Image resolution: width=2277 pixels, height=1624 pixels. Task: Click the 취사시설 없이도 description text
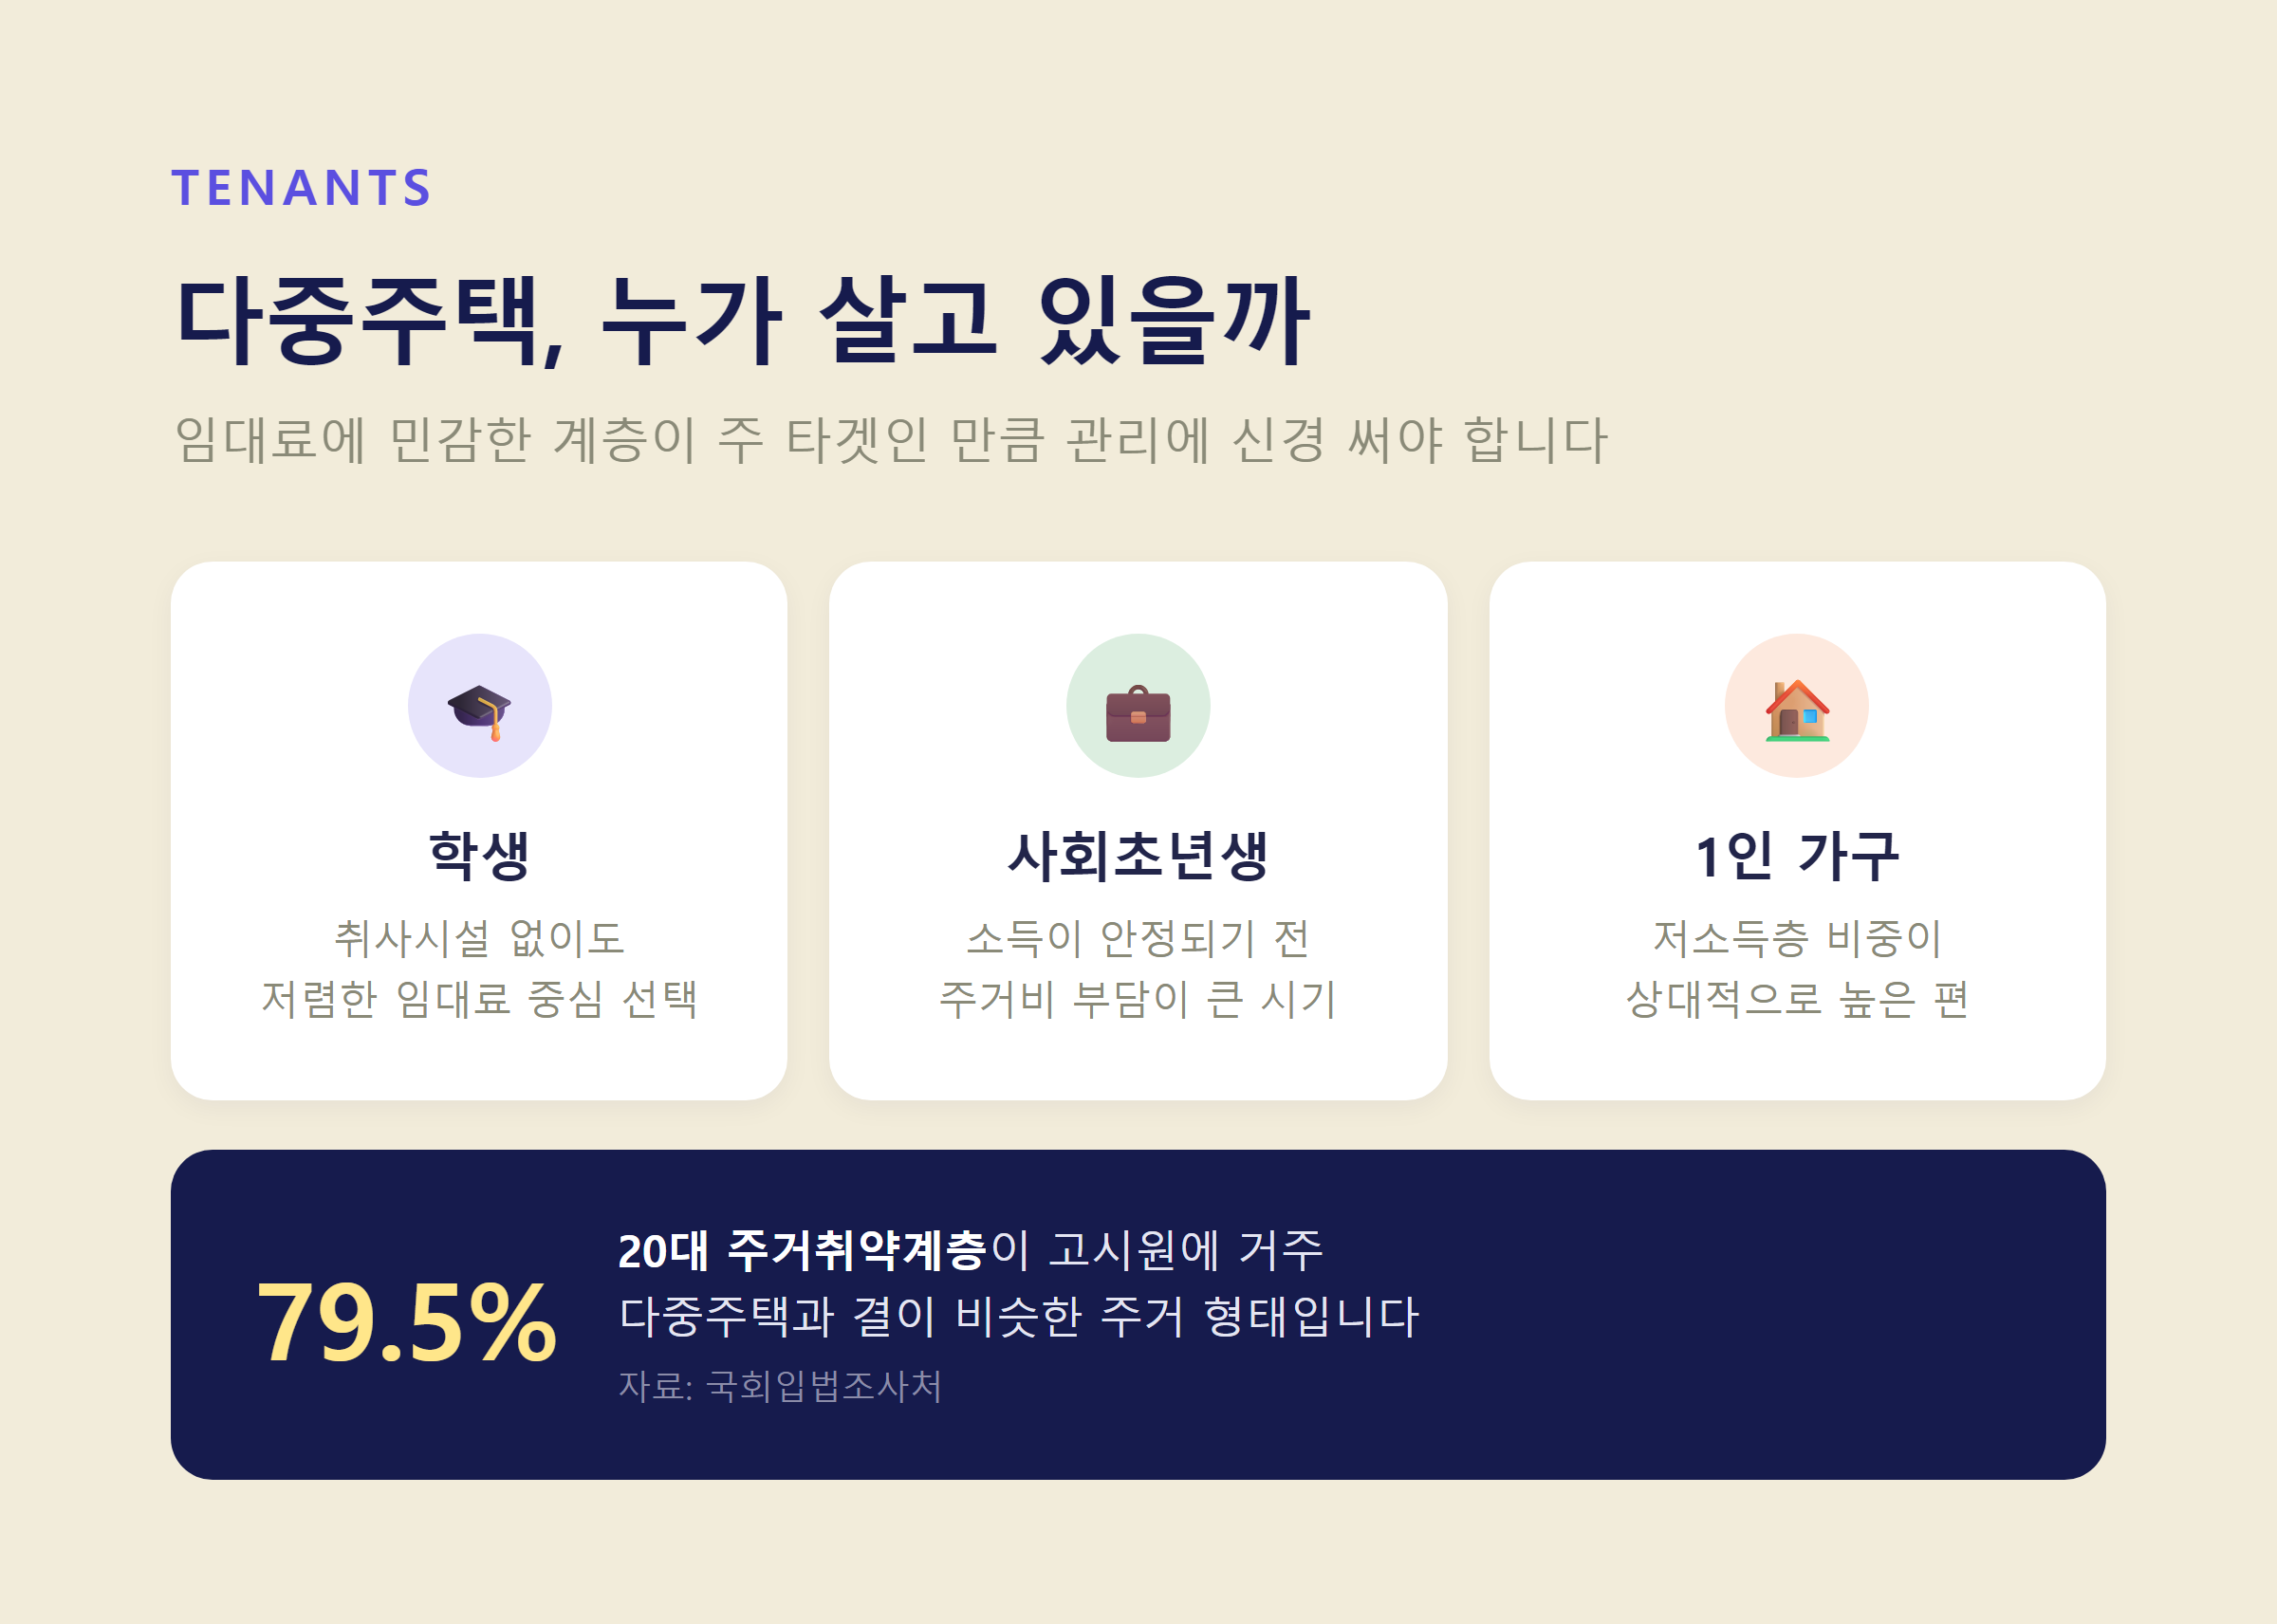coord(479,938)
